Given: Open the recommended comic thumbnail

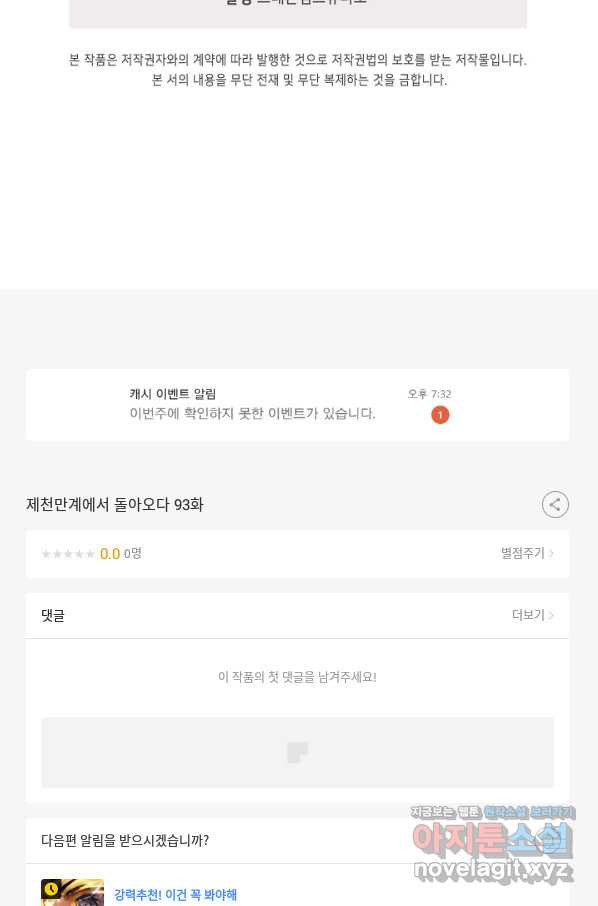Looking at the screenshot, I should pyautogui.click(x=72, y=892).
